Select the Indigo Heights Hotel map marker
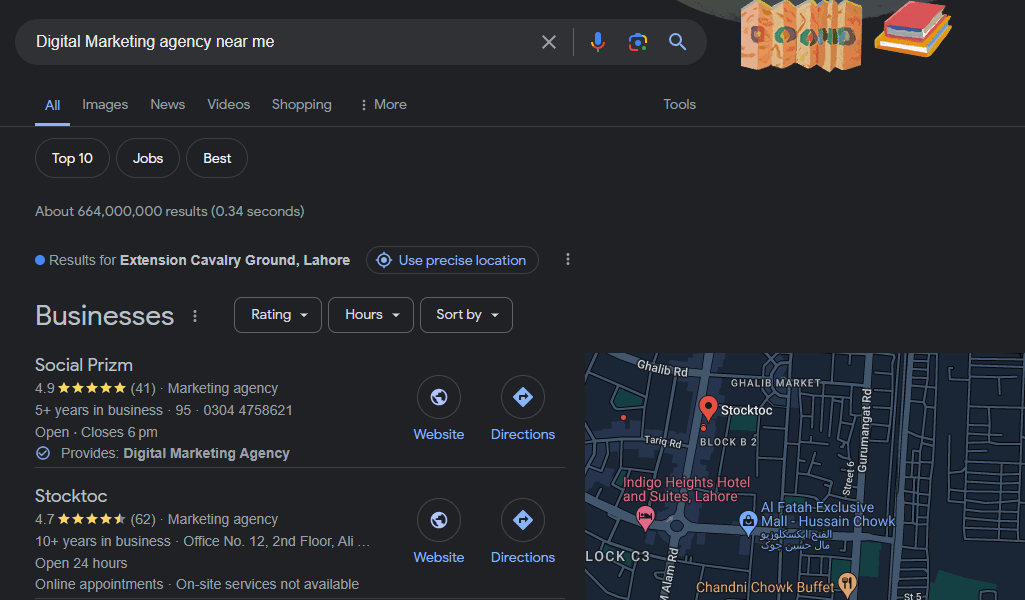Viewport: 1025px width, 600px height. click(x=645, y=518)
